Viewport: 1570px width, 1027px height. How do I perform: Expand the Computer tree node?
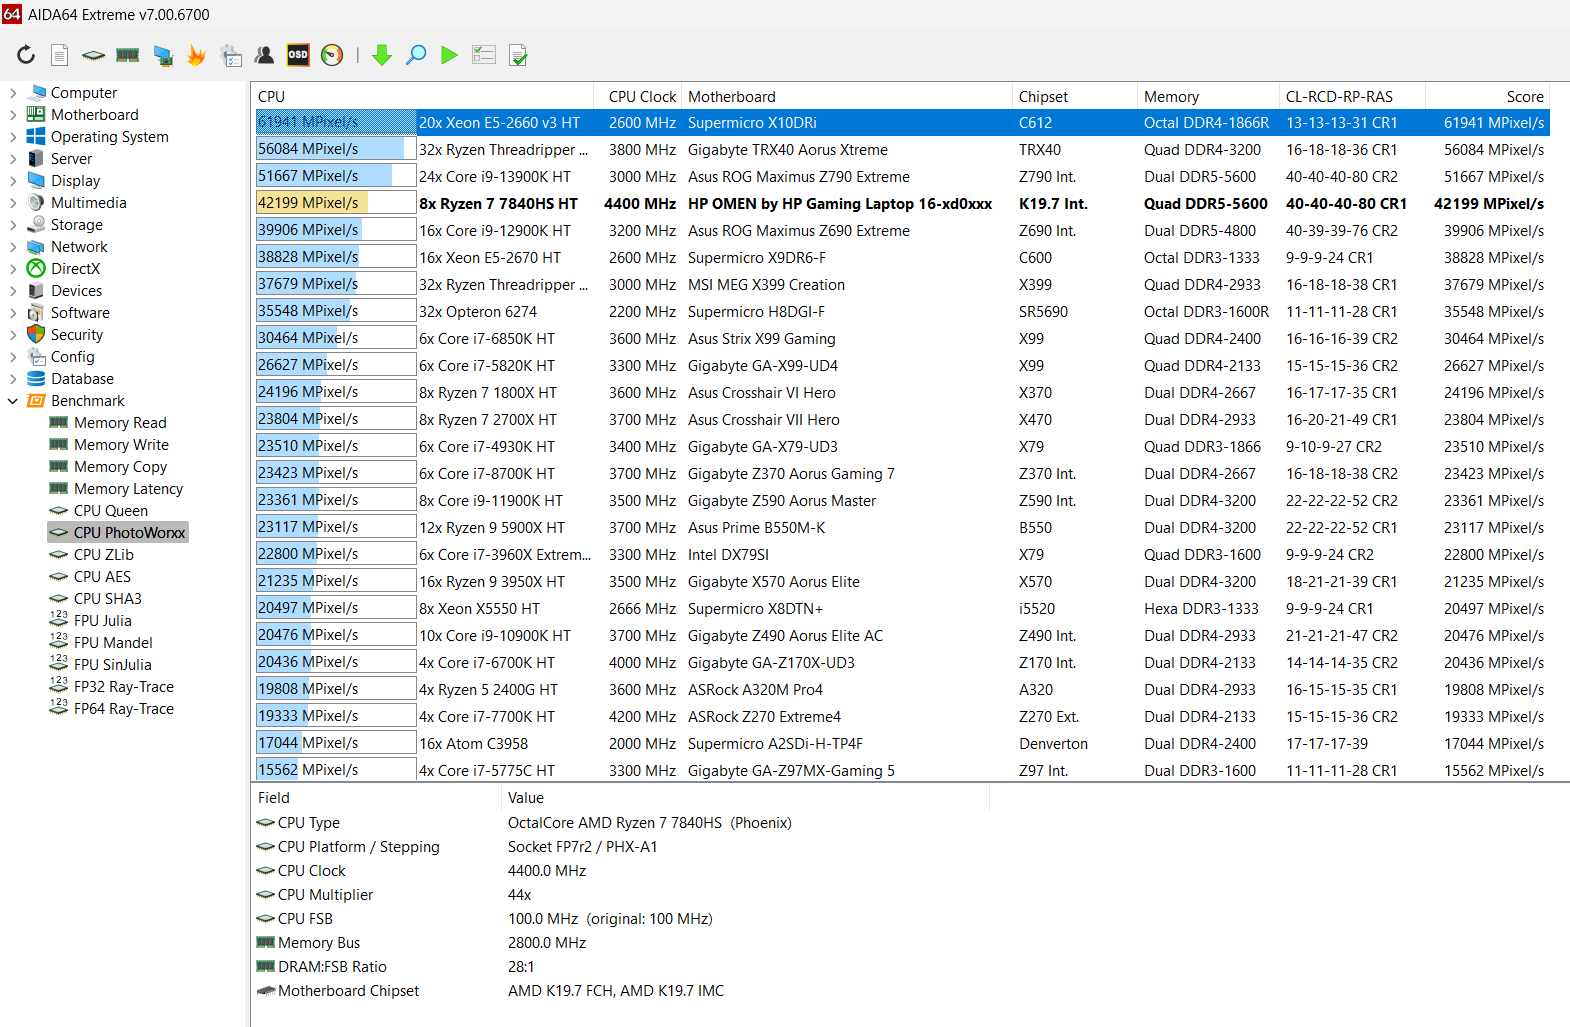[13, 93]
